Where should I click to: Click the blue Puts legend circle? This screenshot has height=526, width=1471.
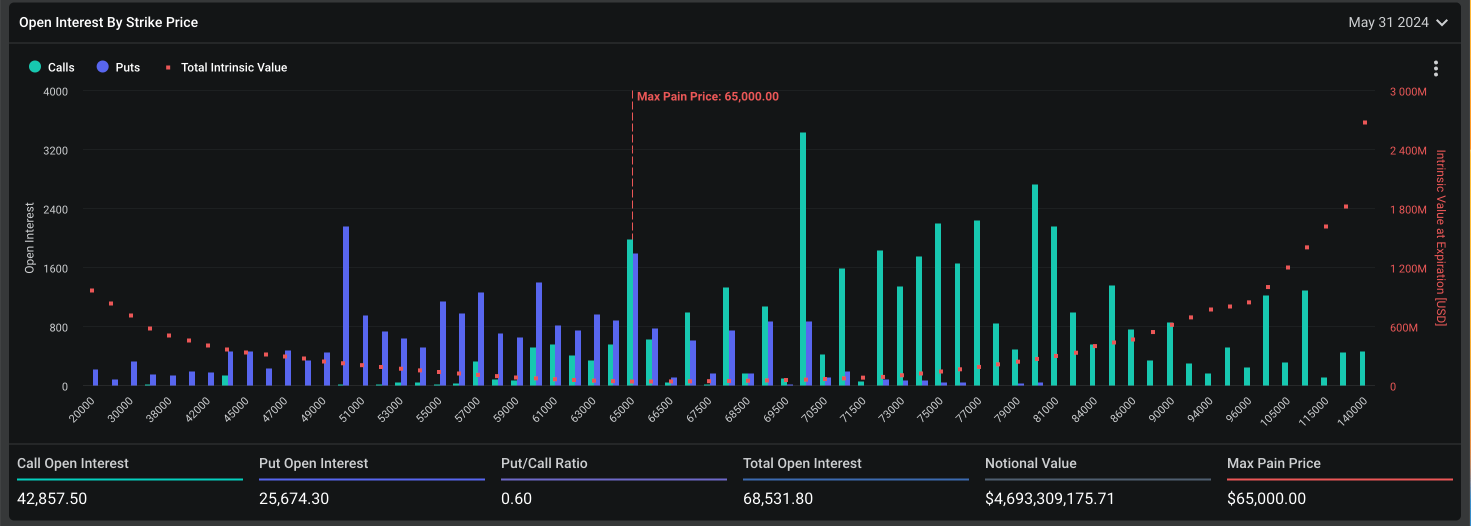click(103, 68)
